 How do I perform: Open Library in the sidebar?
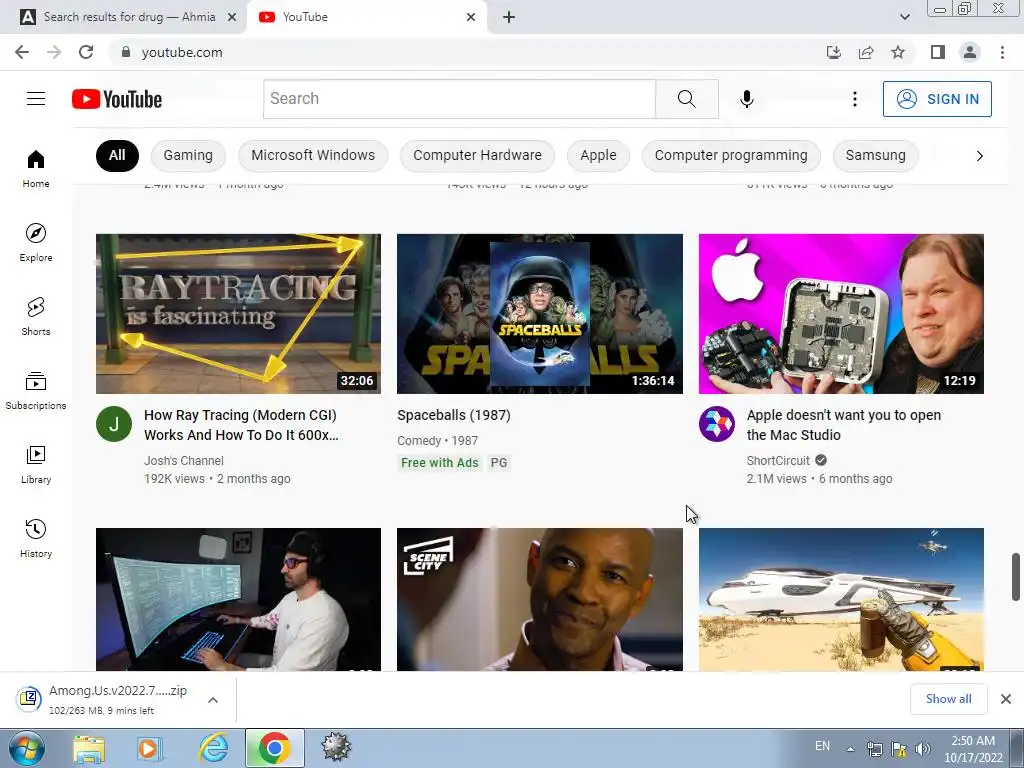(x=36, y=464)
